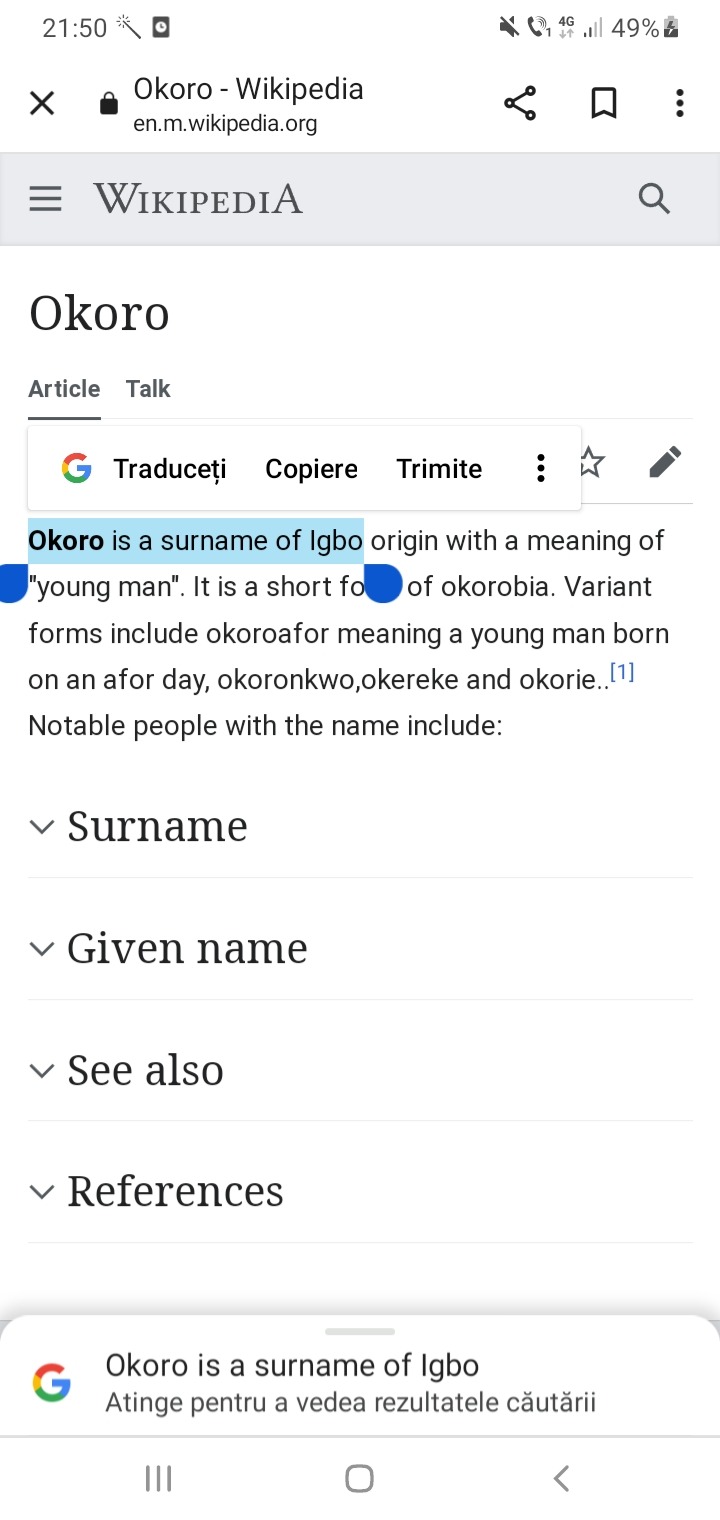
Task: Select the Article tab
Action: point(64,389)
